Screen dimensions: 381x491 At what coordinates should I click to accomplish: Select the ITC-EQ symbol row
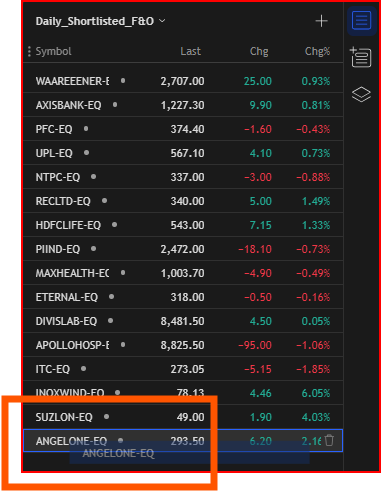pyautogui.click(x=183, y=369)
